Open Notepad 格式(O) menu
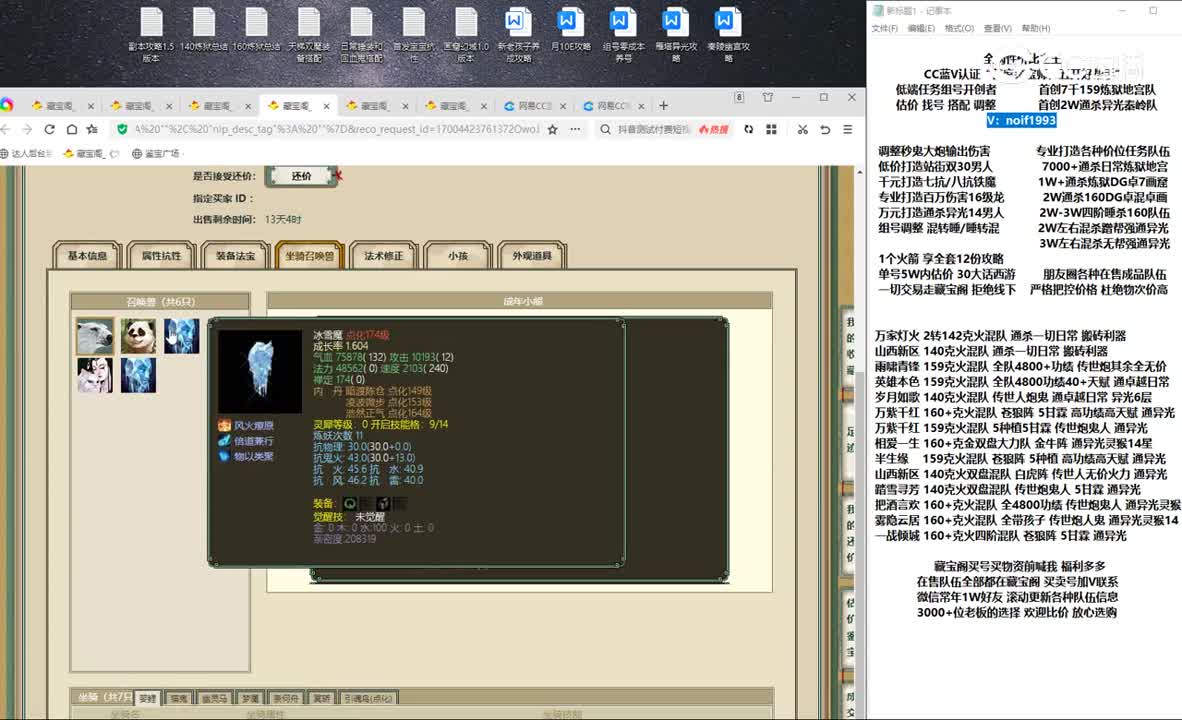Viewport: 1182px width, 720px height. (959, 28)
